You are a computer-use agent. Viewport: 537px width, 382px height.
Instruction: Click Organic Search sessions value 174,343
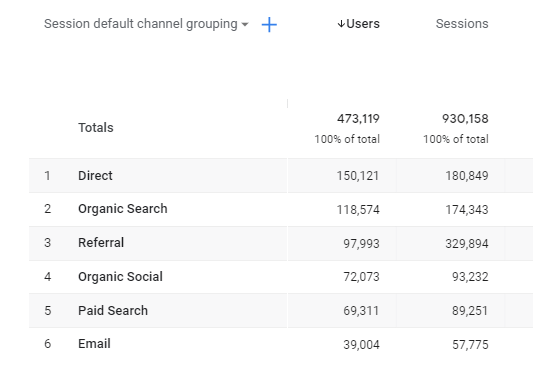click(x=467, y=209)
